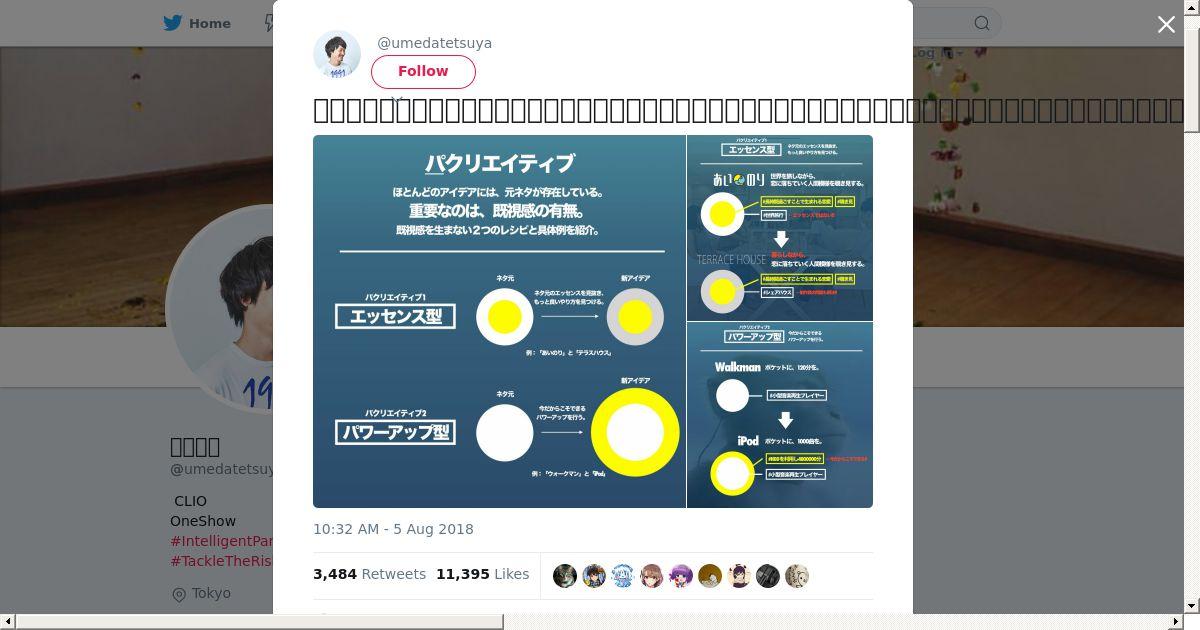1200x630 pixels.
Task: Open the timestamp 10:32 AM - 5 Aug 2018
Action: [x=393, y=529]
